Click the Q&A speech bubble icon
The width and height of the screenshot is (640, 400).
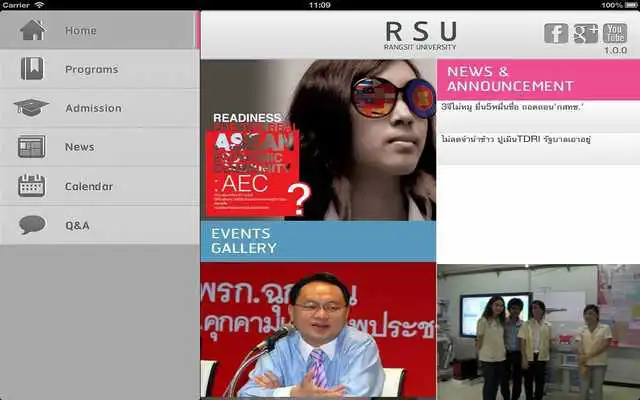point(32,224)
